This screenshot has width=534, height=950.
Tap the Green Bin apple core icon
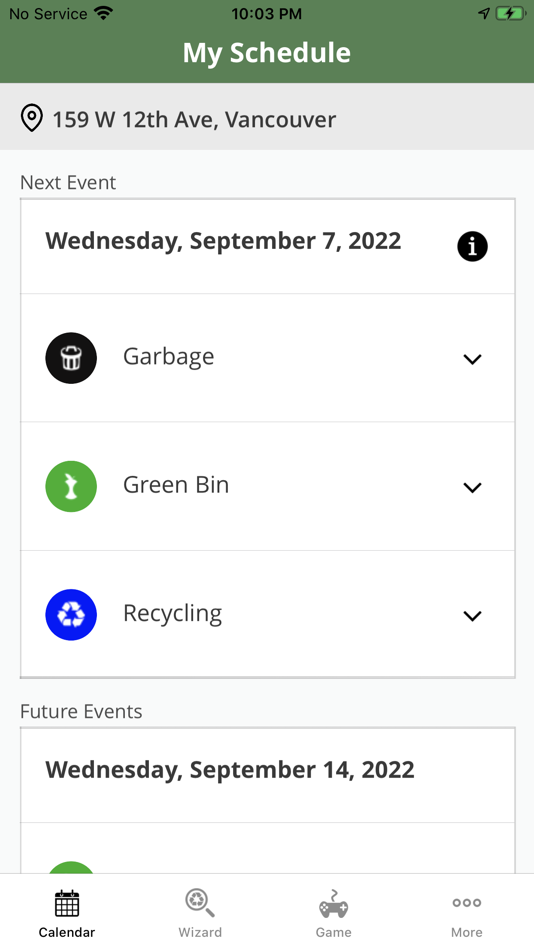coord(71,487)
